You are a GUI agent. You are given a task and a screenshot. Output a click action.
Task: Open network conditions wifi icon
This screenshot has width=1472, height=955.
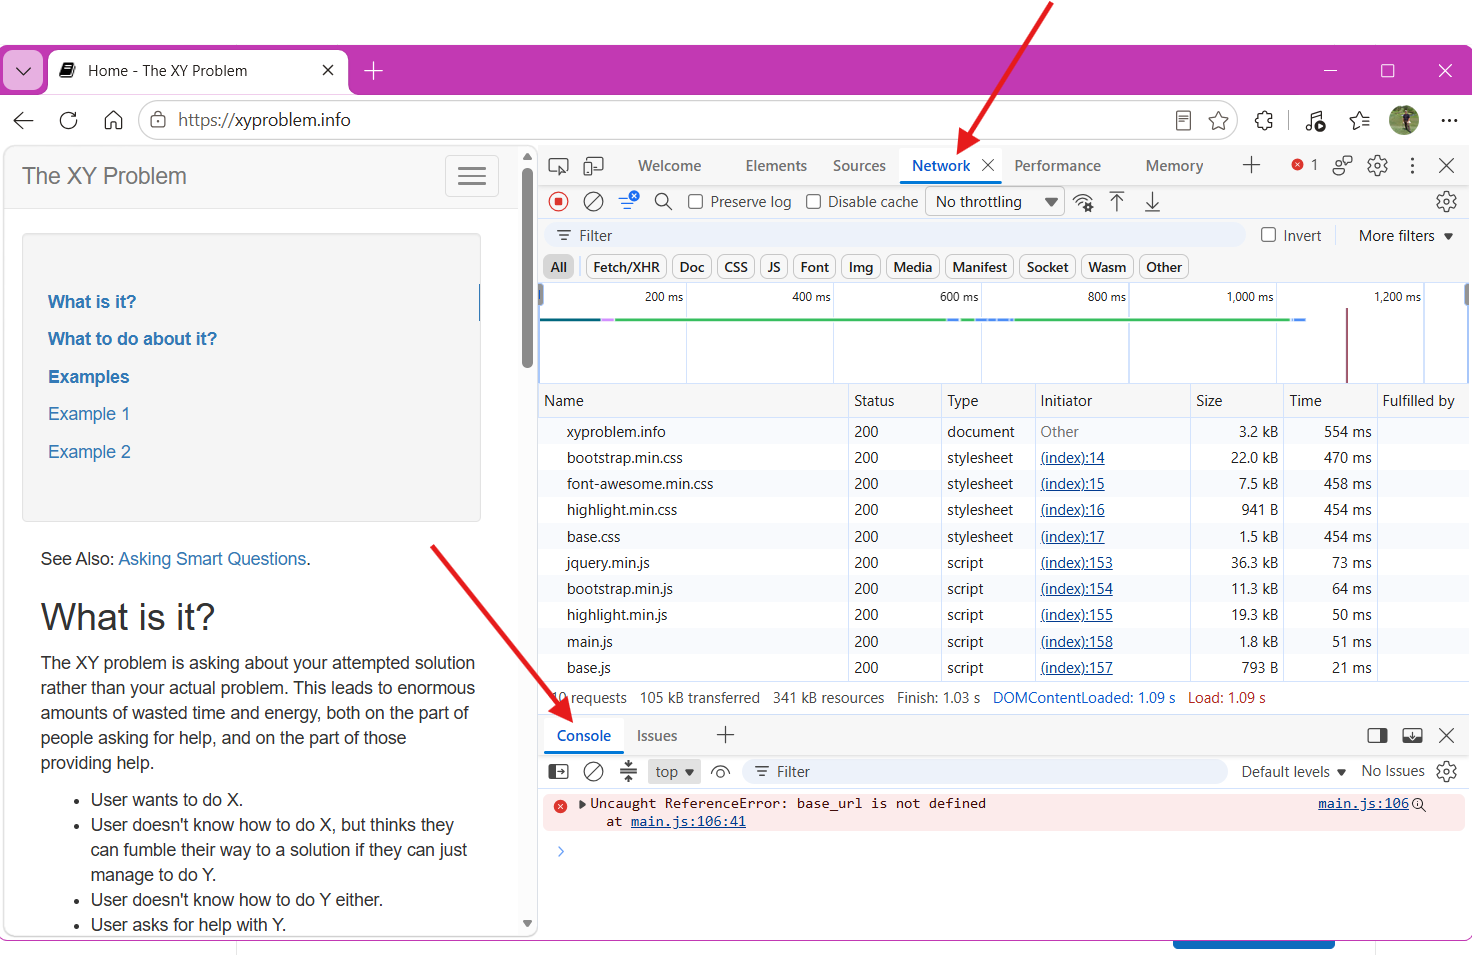1083,202
